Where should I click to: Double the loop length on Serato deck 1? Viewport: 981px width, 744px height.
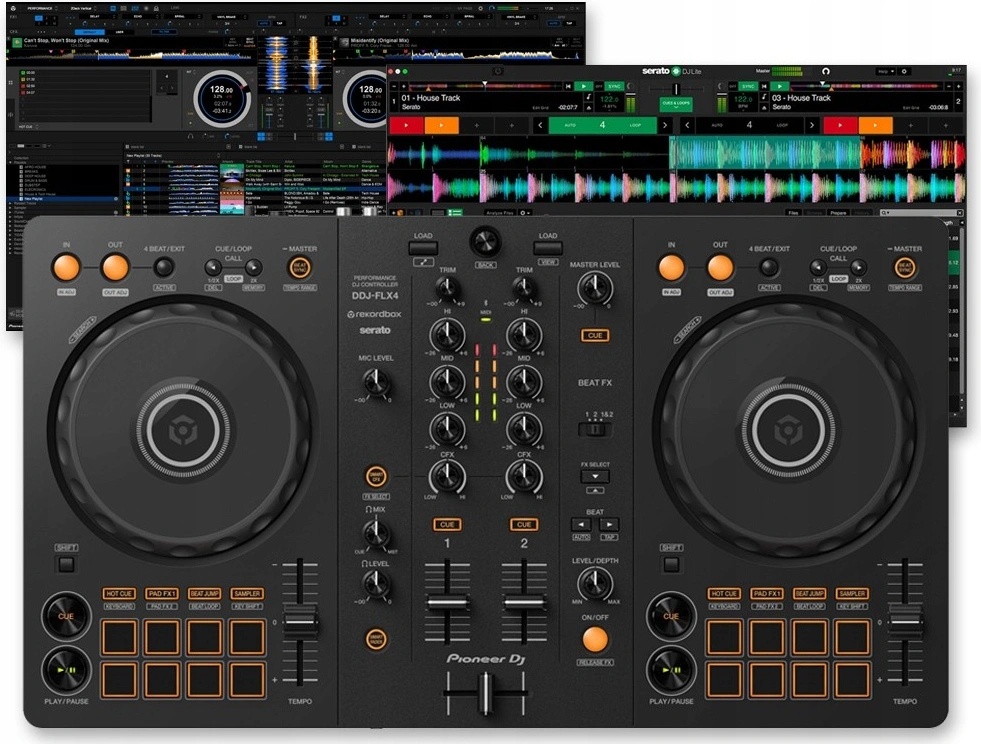point(664,125)
